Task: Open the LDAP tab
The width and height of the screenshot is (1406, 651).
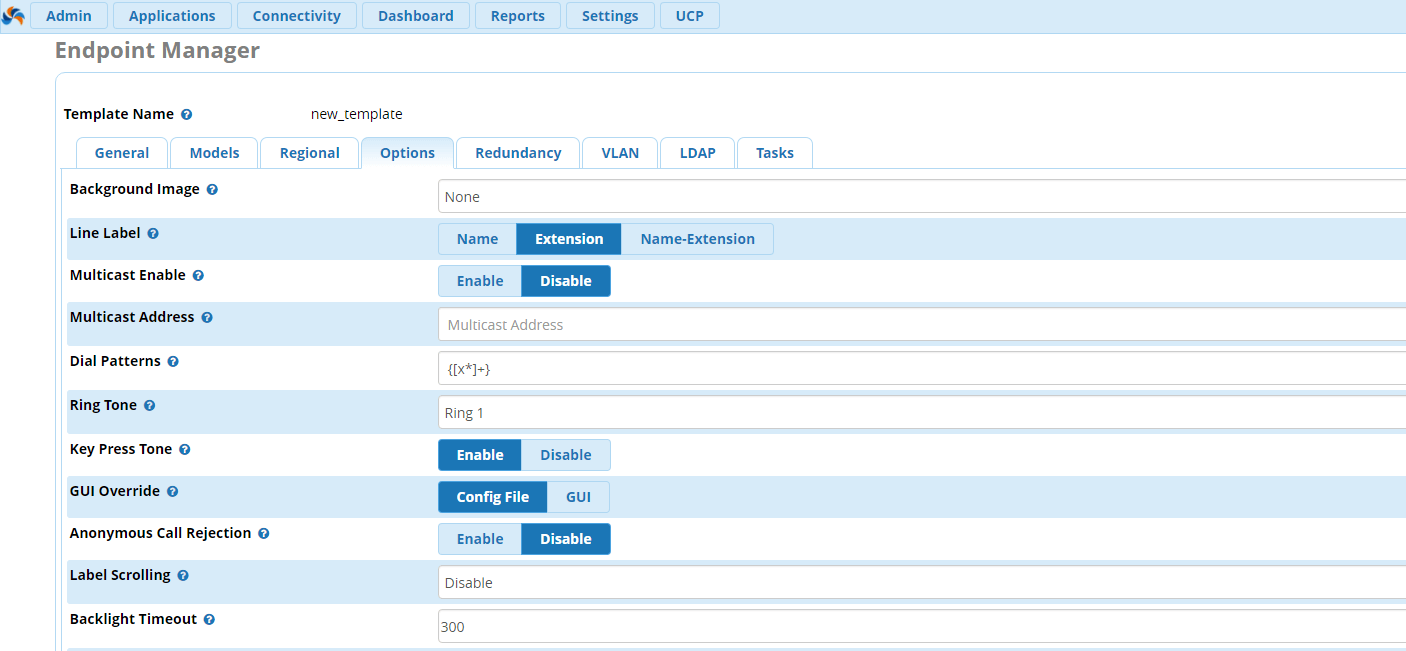Action: 697,153
